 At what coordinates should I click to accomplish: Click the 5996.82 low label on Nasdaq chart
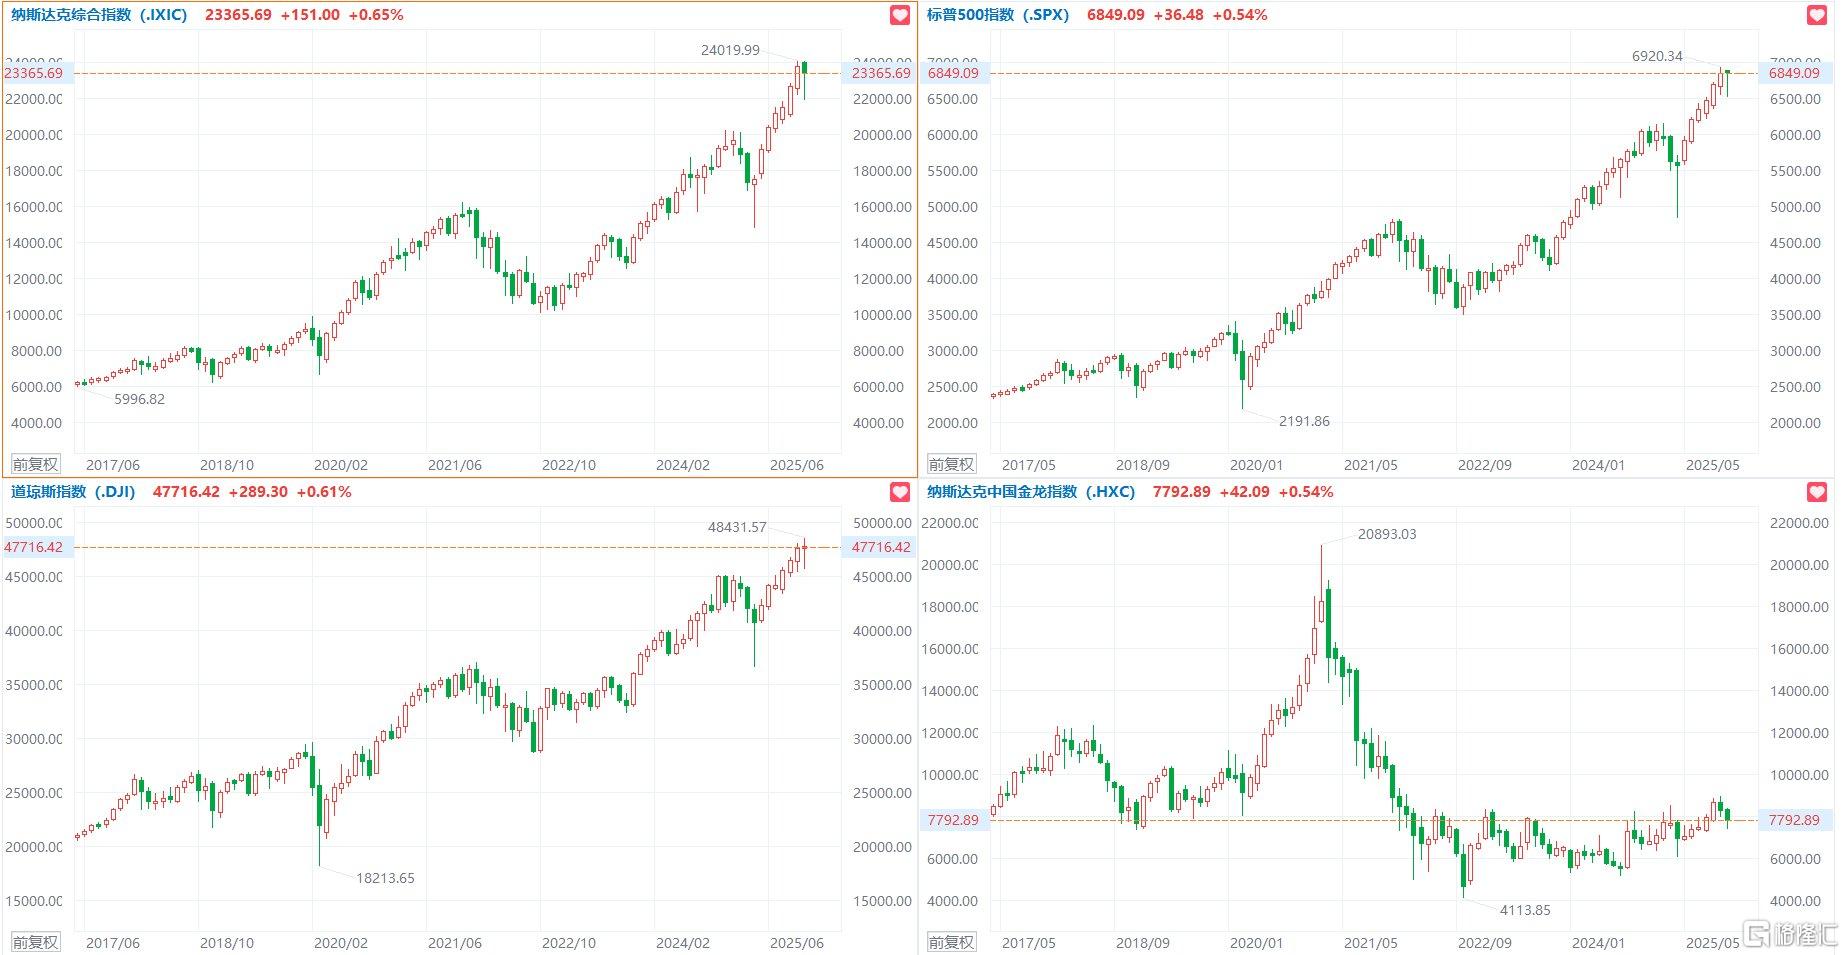tap(139, 399)
